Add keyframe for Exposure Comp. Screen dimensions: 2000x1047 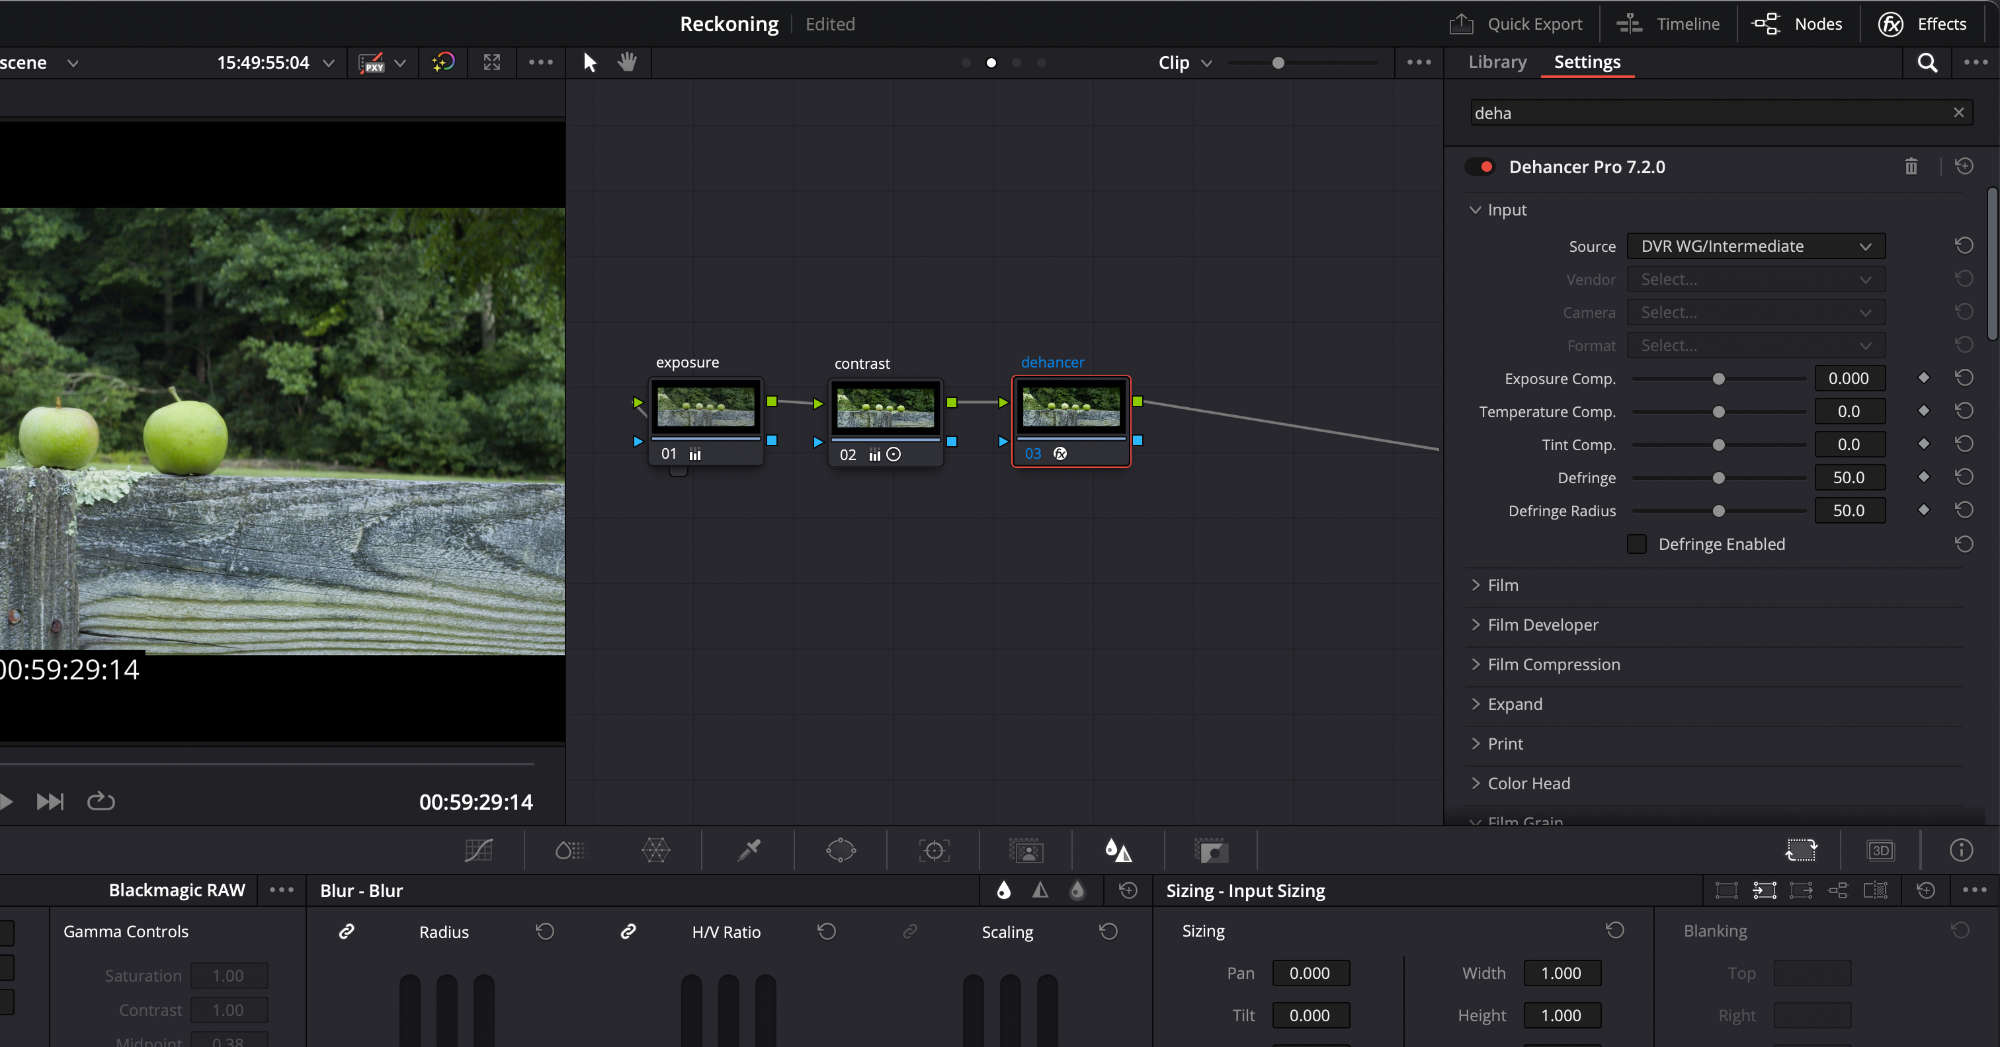pos(1923,378)
